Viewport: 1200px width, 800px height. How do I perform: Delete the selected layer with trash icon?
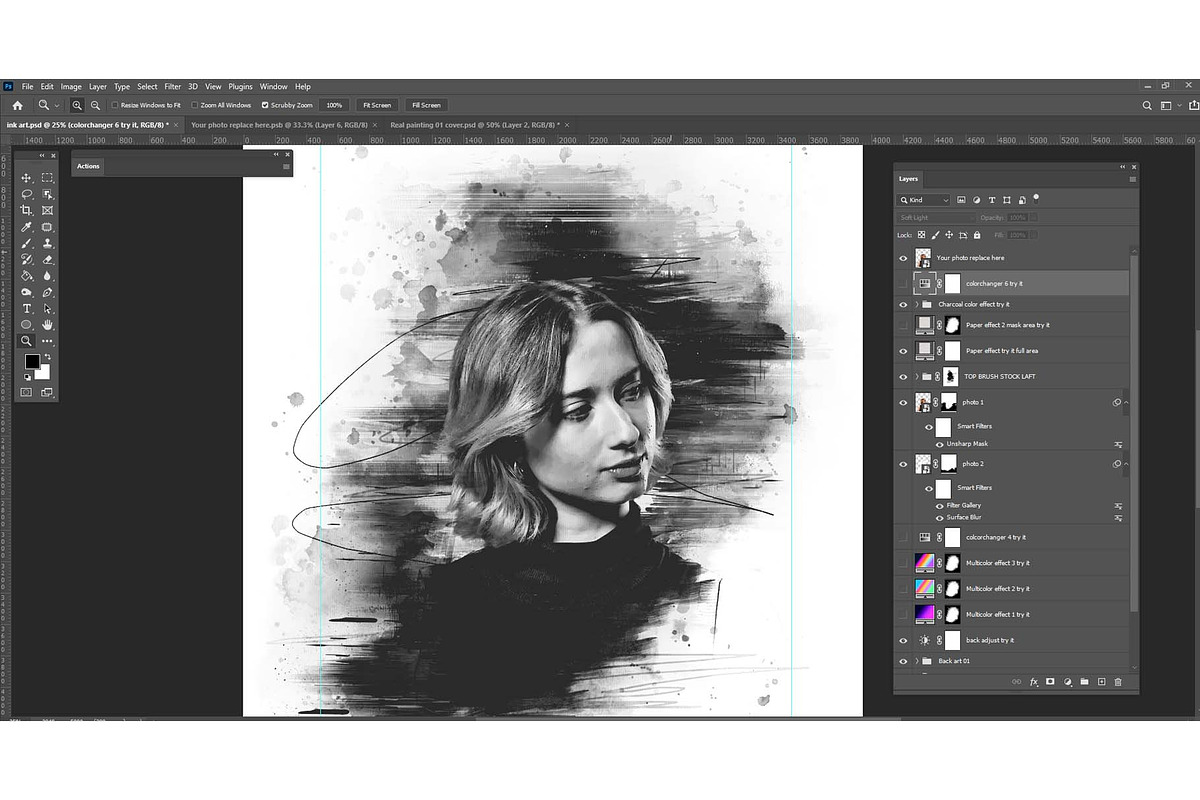pyautogui.click(x=1118, y=682)
